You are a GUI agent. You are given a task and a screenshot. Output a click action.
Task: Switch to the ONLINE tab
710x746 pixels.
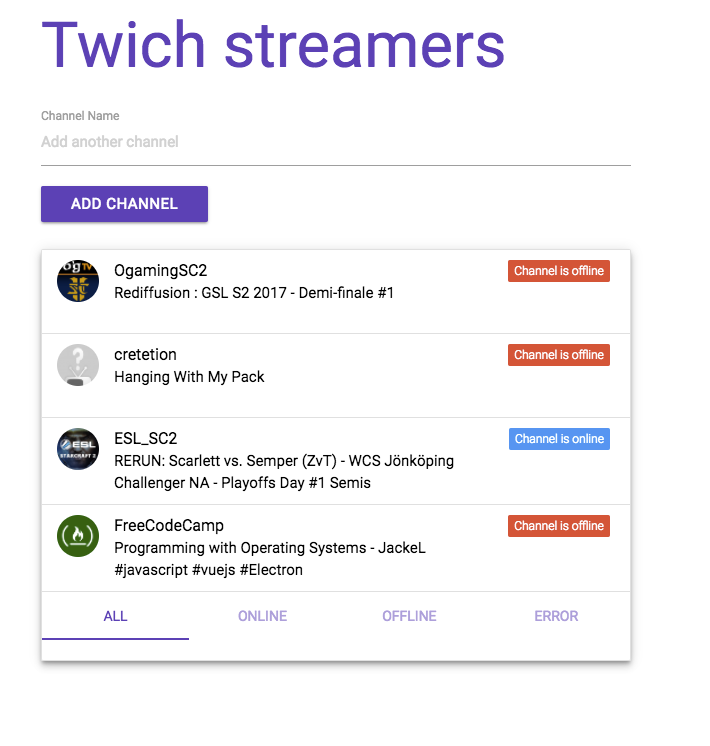pos(262,616)
